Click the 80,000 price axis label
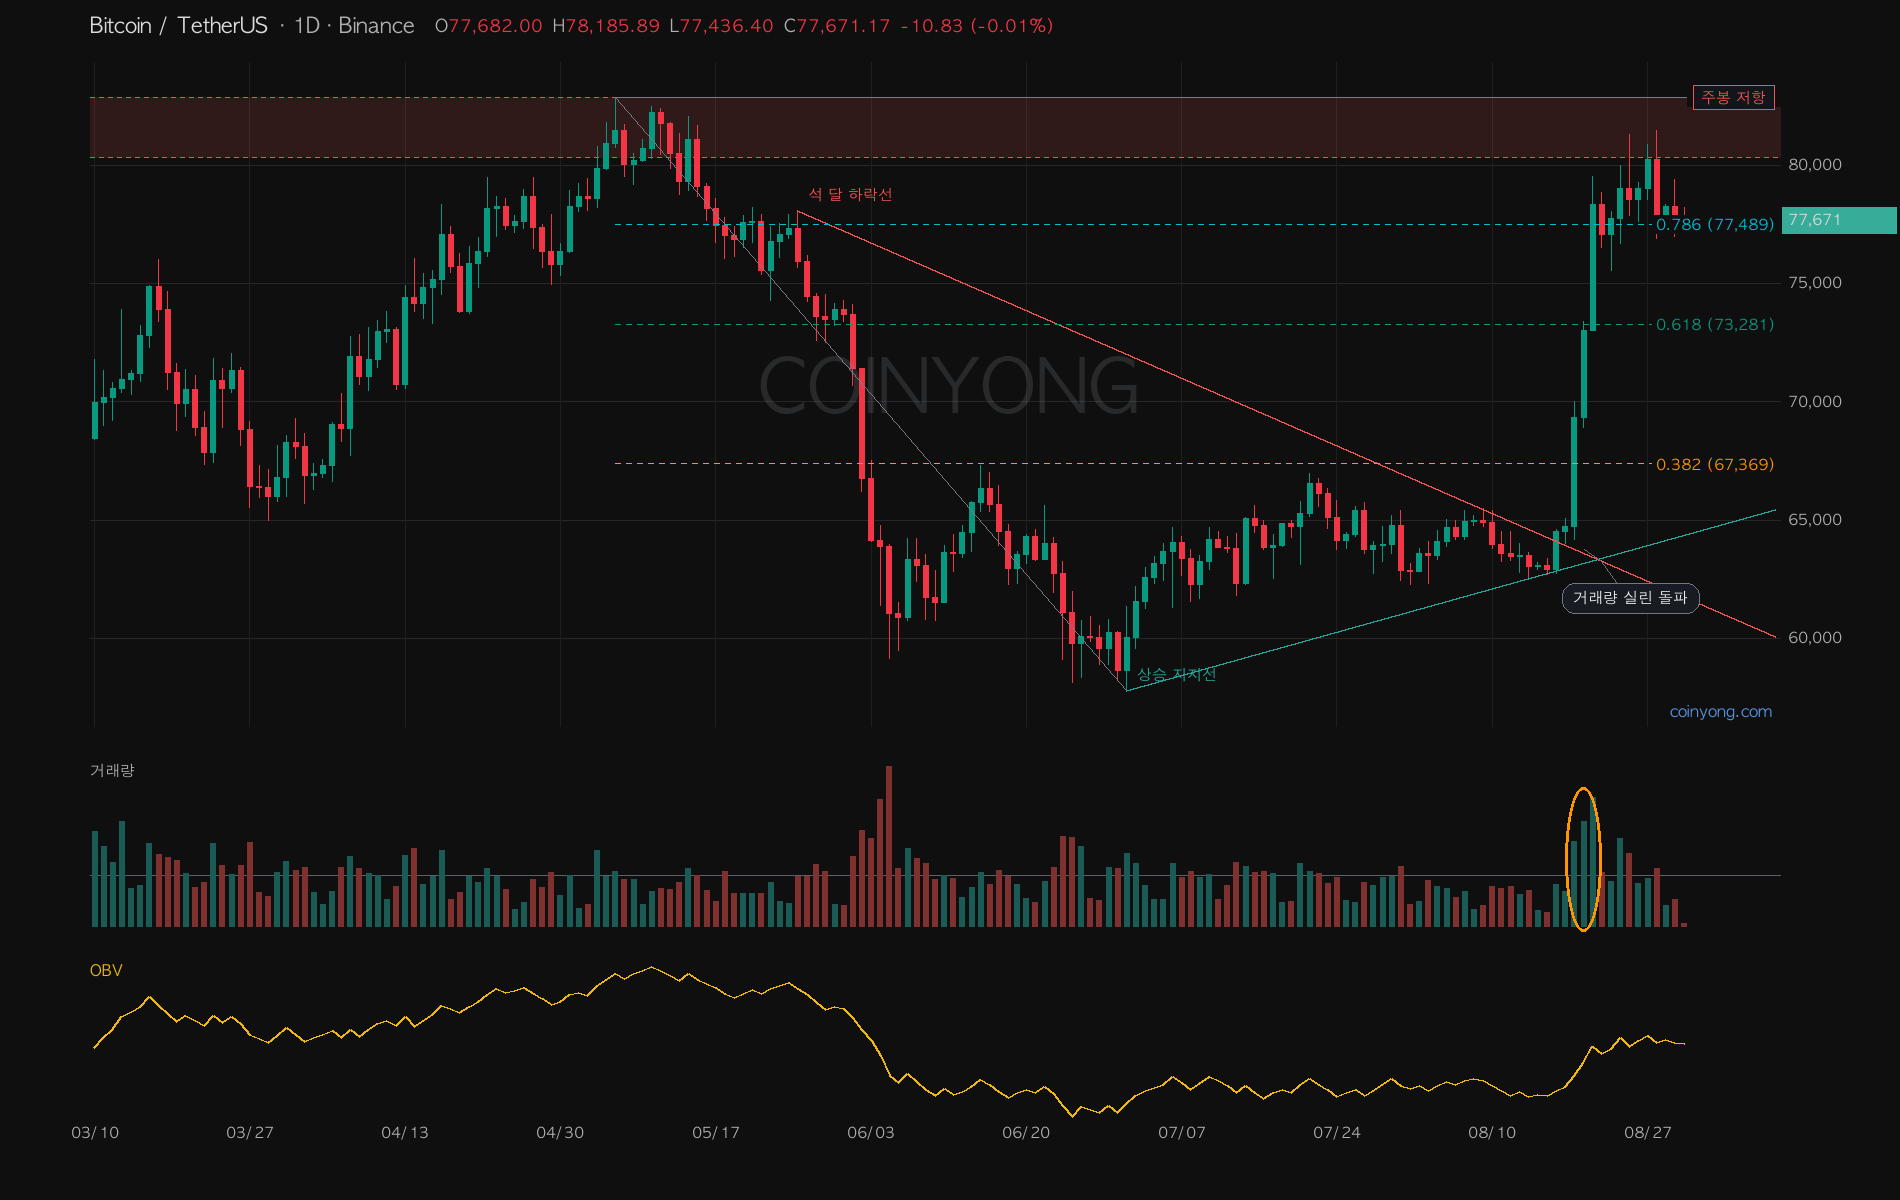 pos(1814,164)
